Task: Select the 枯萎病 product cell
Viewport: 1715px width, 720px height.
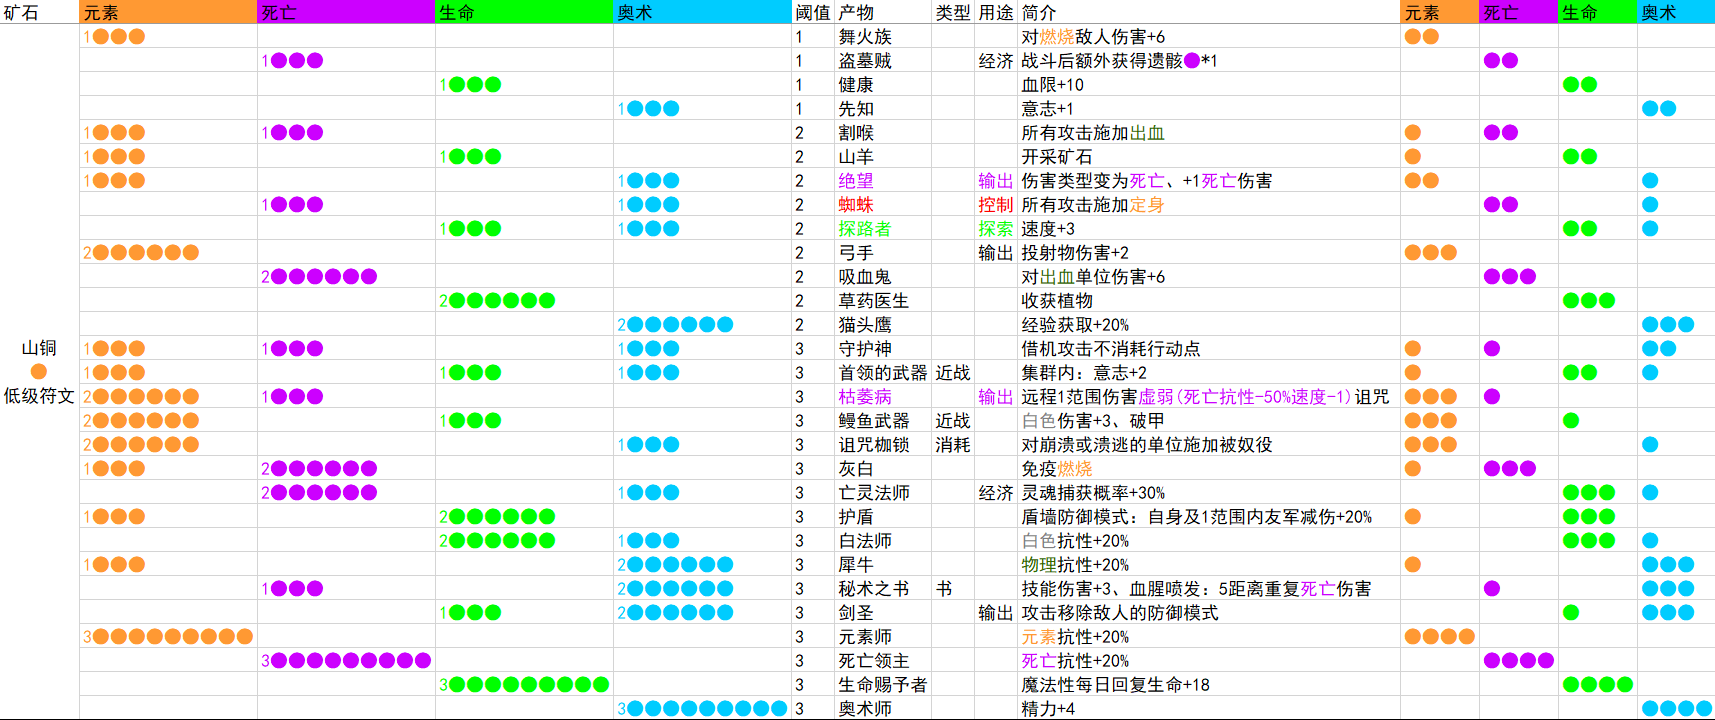Action: [x=883, y=396]
